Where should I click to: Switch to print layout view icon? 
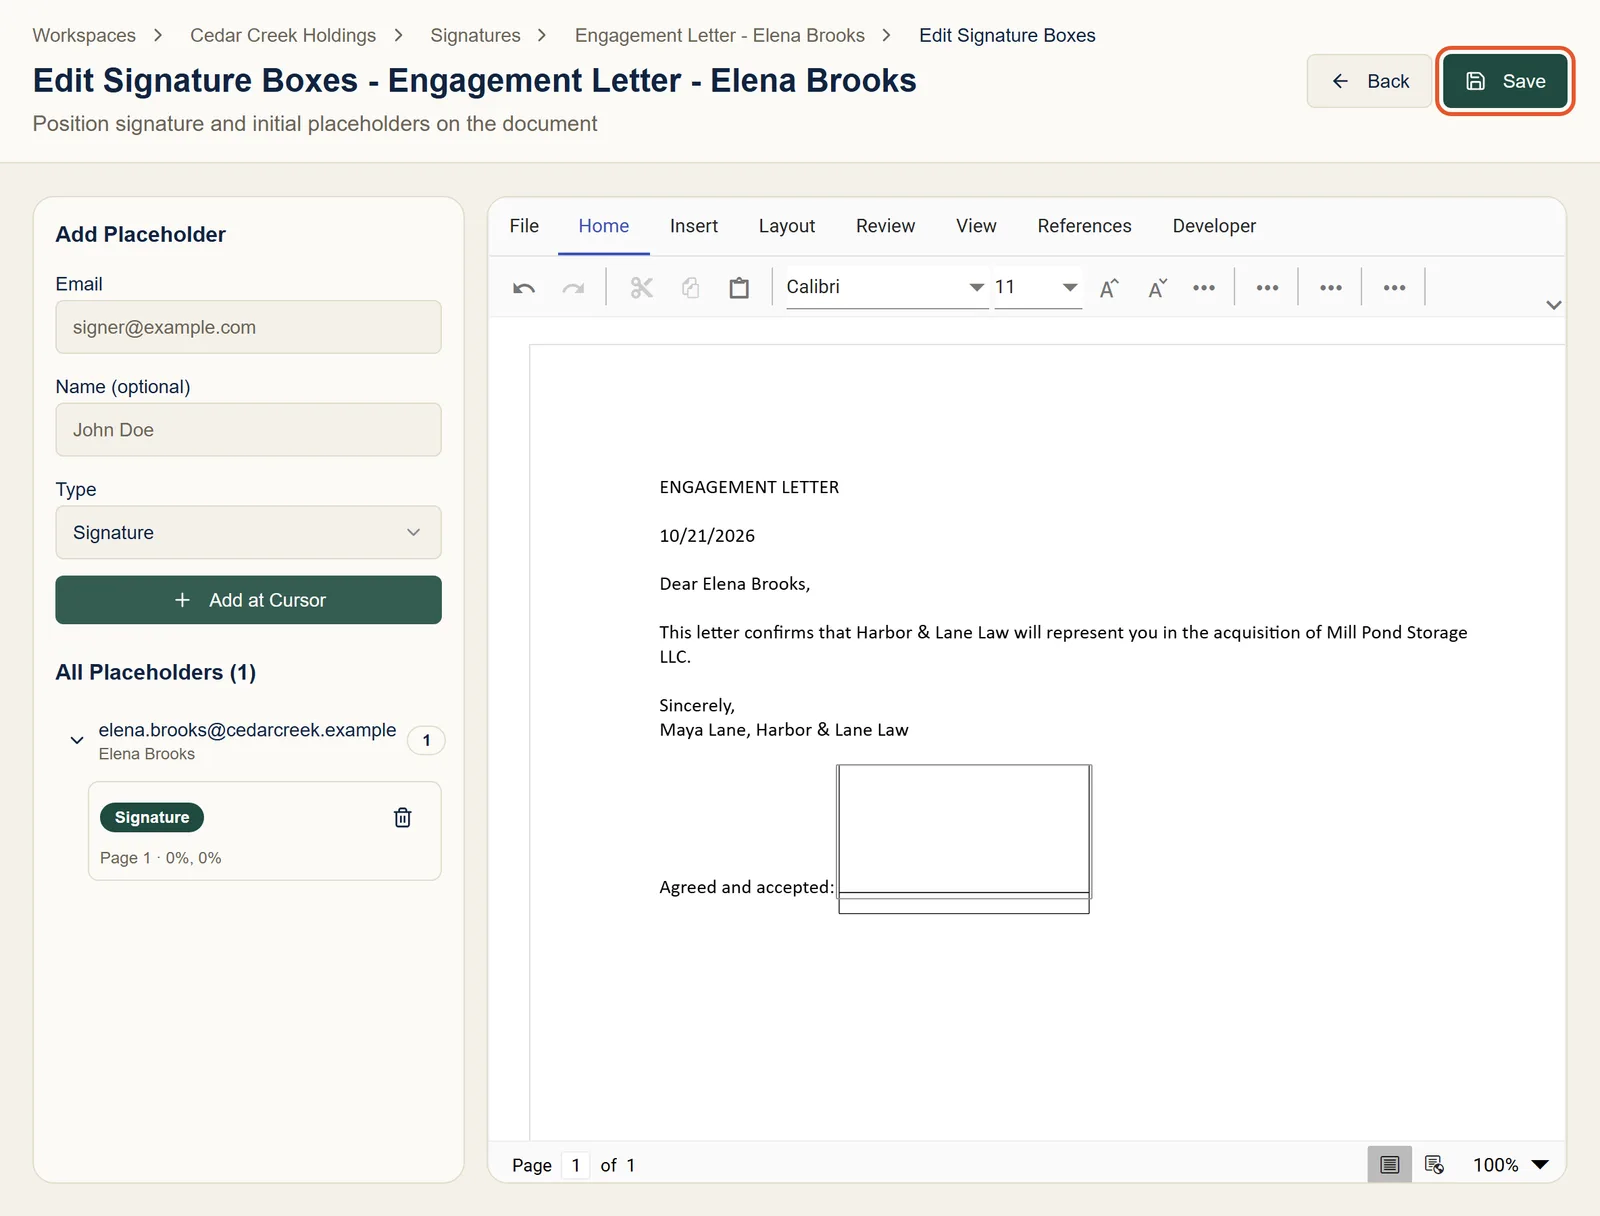[1390, 1165]
